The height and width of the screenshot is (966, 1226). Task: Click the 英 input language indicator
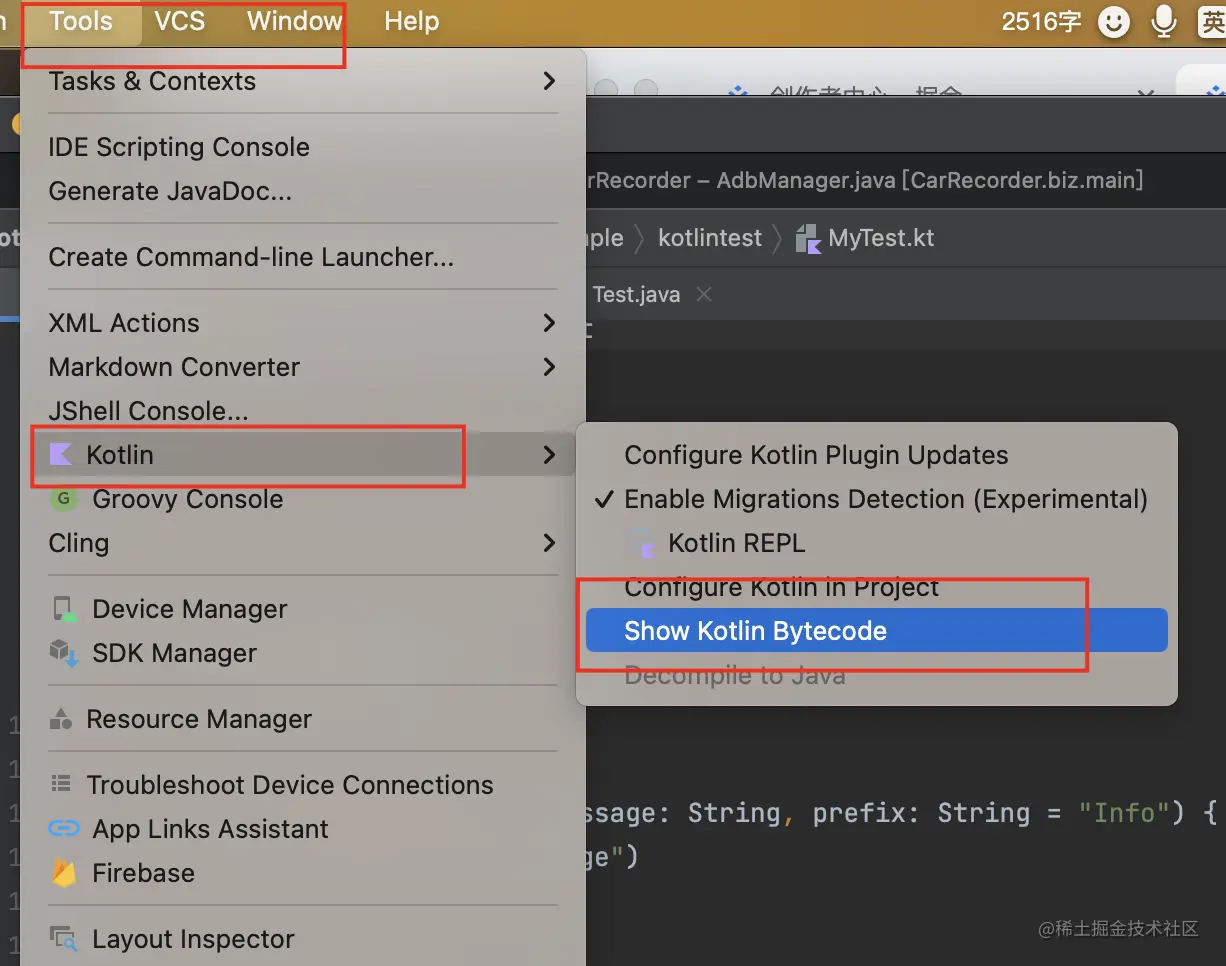(1212, 21)
